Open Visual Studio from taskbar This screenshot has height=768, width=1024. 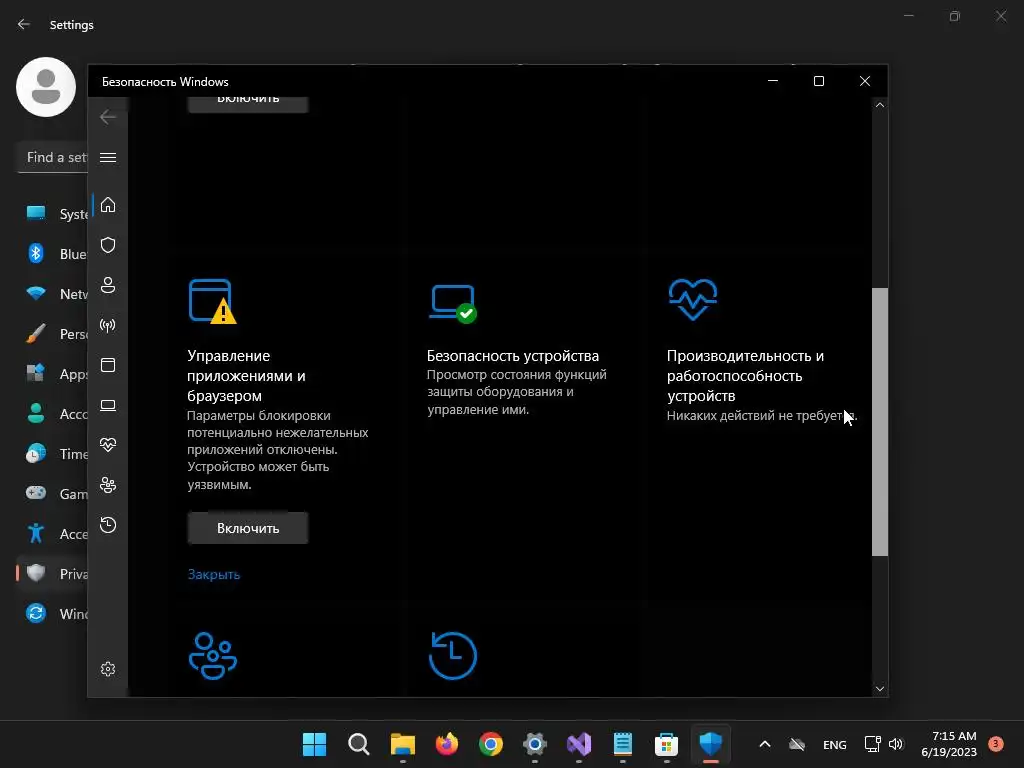[x=579, y=744]
